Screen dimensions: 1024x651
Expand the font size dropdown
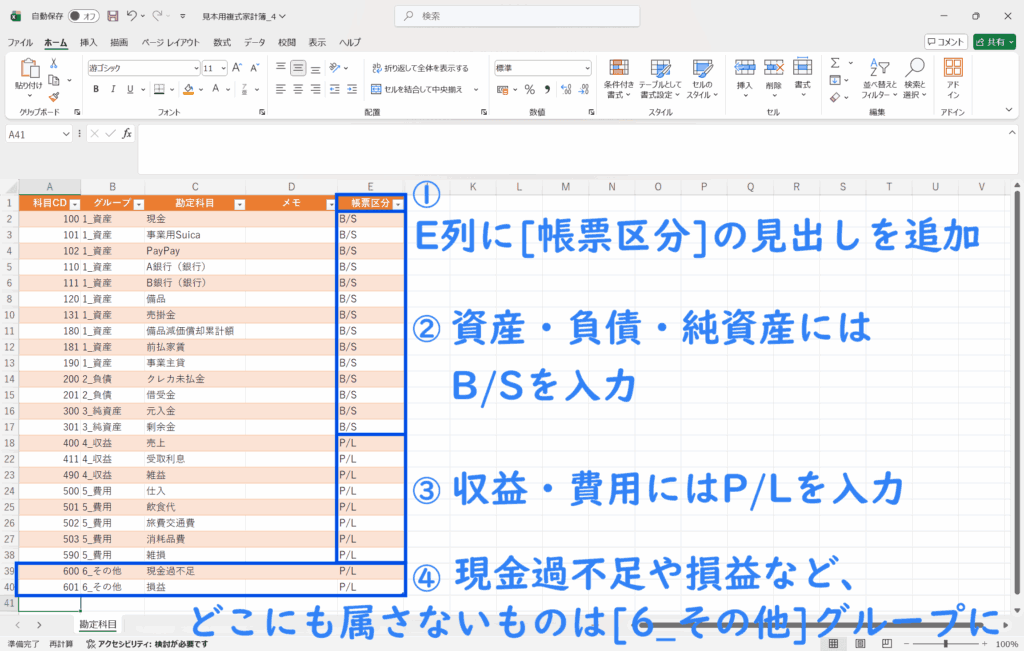(223, 69)
